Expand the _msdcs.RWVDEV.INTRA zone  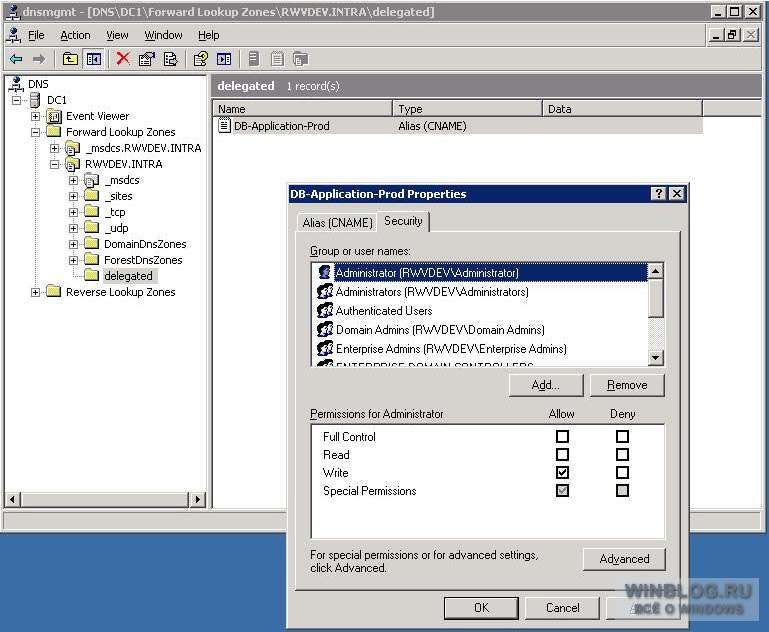54,148
